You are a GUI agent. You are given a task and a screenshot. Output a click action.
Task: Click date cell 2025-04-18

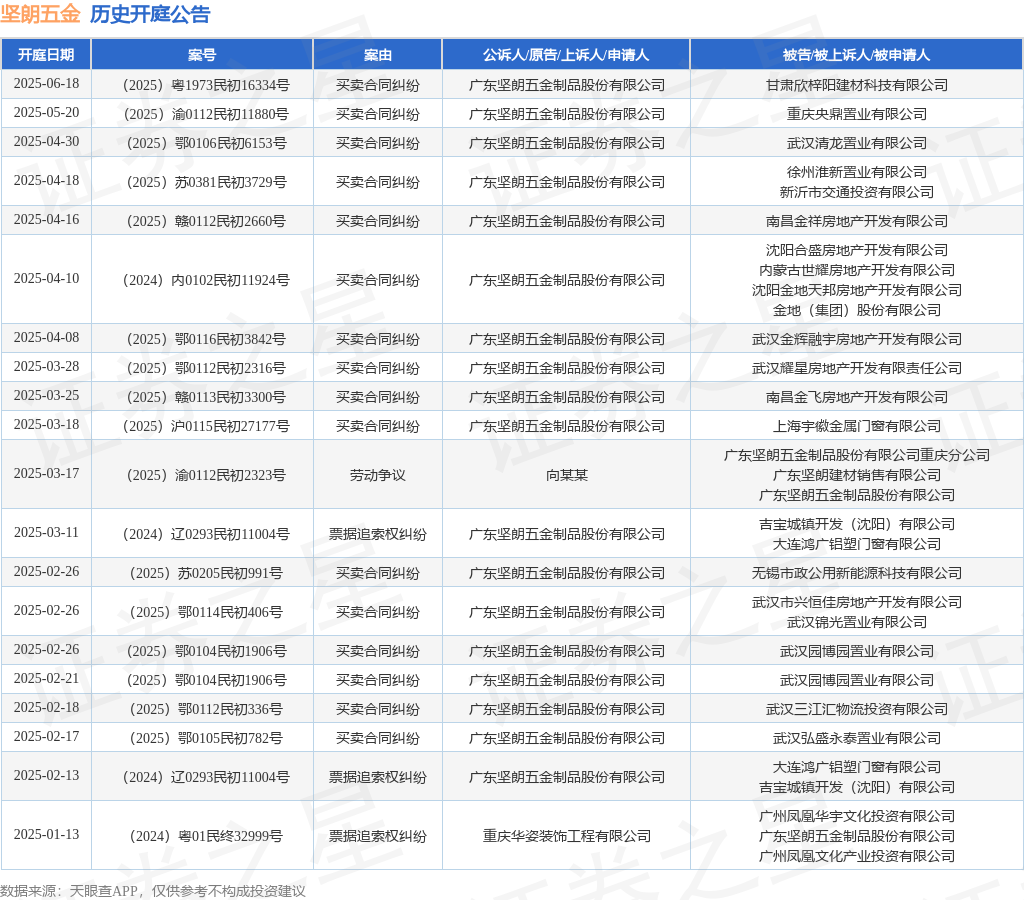pos(46,180)
